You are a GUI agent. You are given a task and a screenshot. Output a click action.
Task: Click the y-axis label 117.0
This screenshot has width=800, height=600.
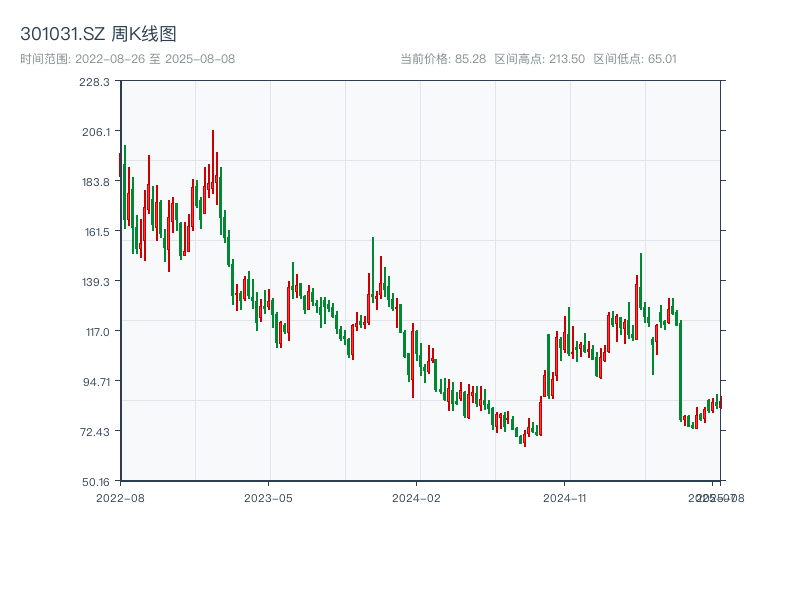pos(97,332)
